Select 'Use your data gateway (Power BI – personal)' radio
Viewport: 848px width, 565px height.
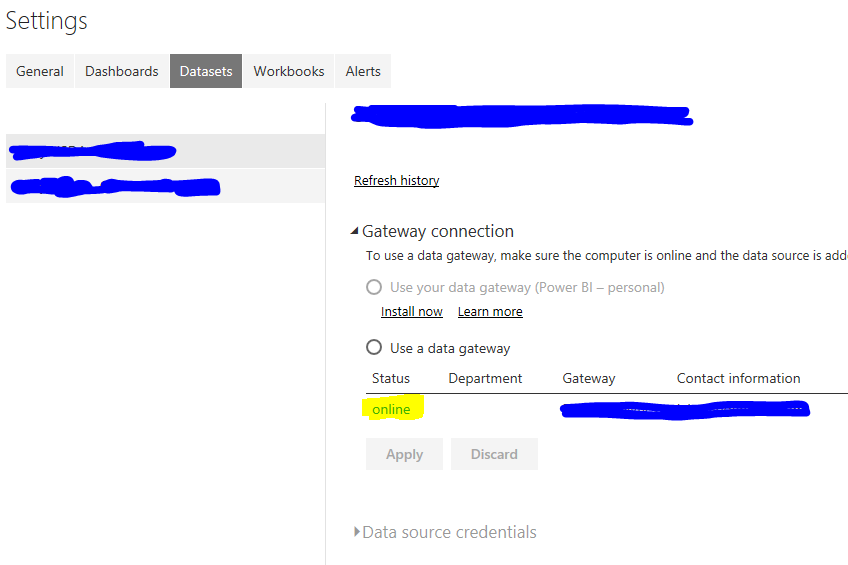pos(374,287)
